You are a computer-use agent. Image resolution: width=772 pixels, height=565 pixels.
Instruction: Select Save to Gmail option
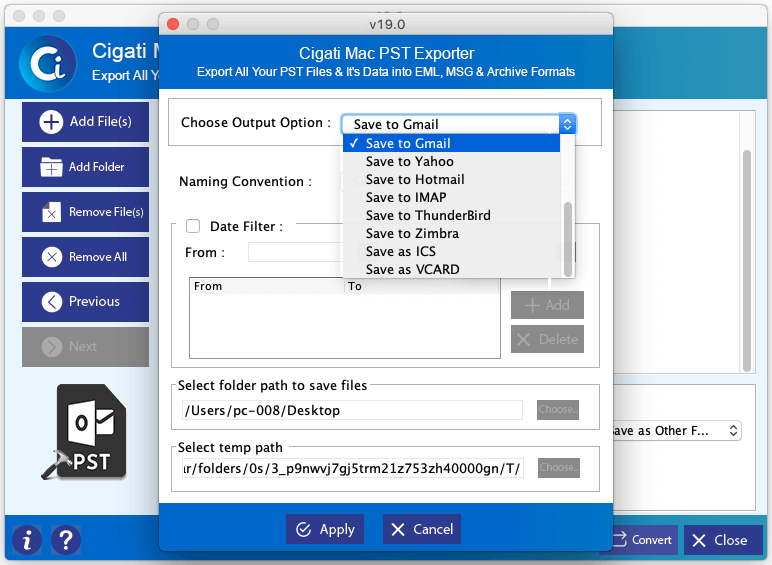click(x=451, y=143)
